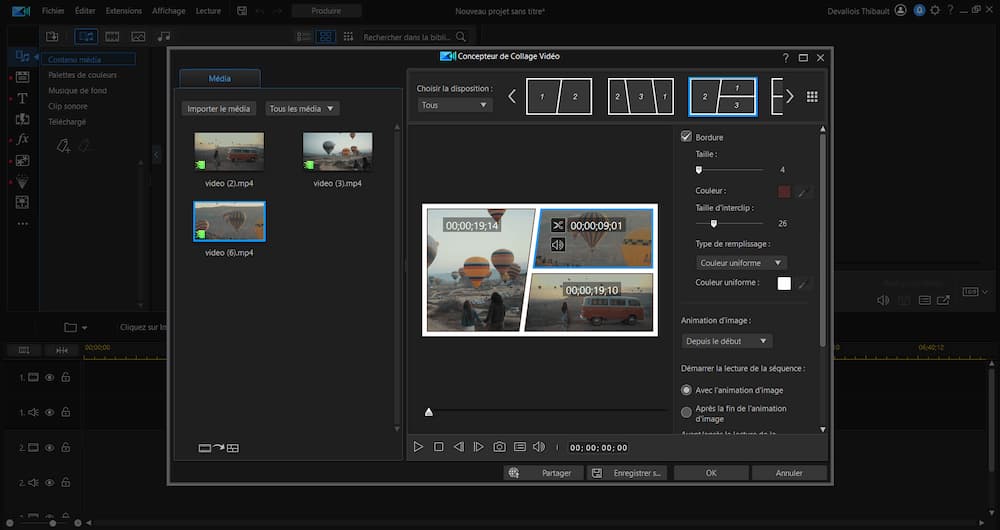Open user account icon

(x=901, y=11)
